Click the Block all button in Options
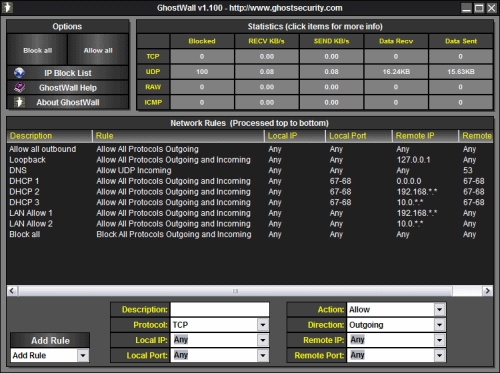This screenshot has height=373, width=500. pos(37,50)
